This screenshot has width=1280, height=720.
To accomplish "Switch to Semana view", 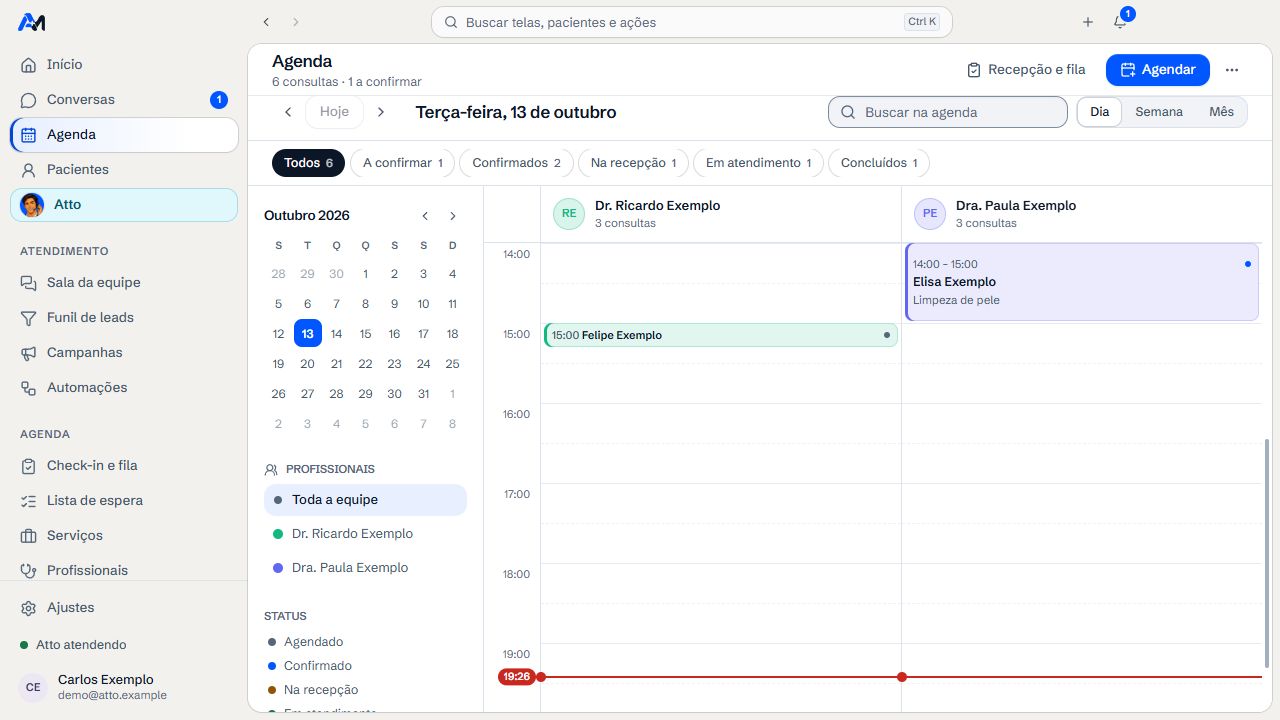I will pyautogui.click(x=1159, y=112).
